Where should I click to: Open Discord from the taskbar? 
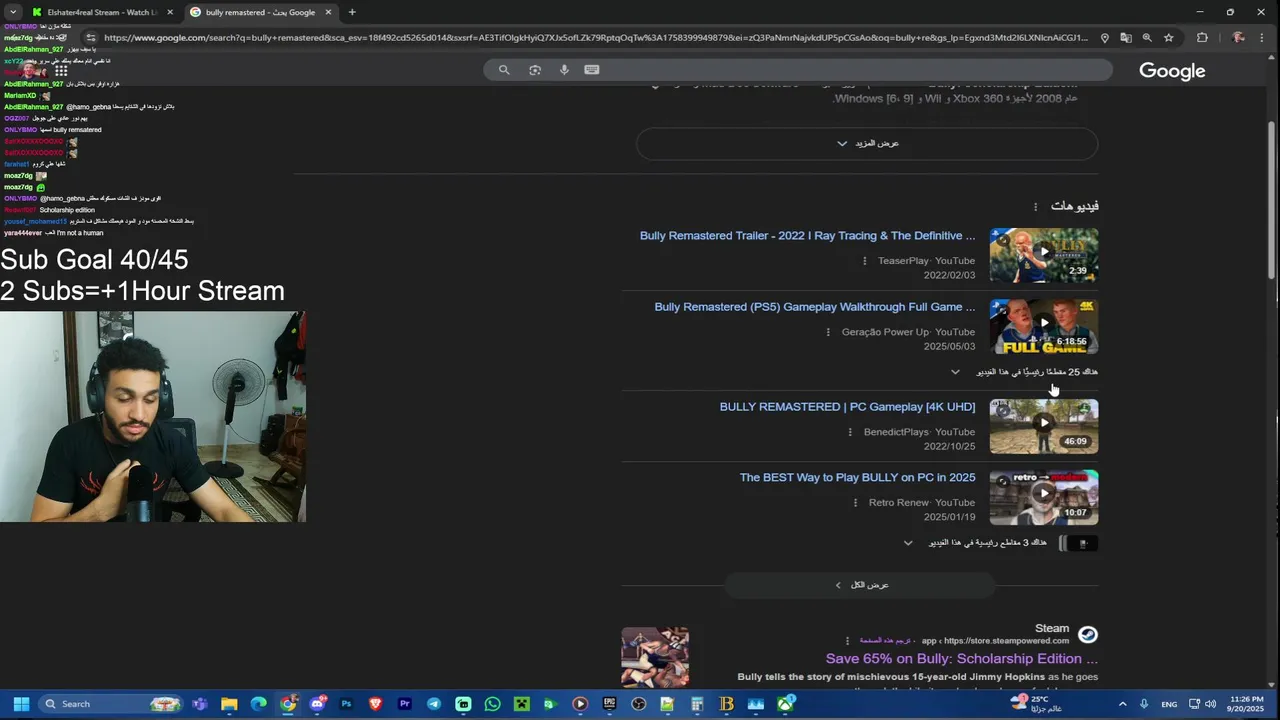point(317,704)
